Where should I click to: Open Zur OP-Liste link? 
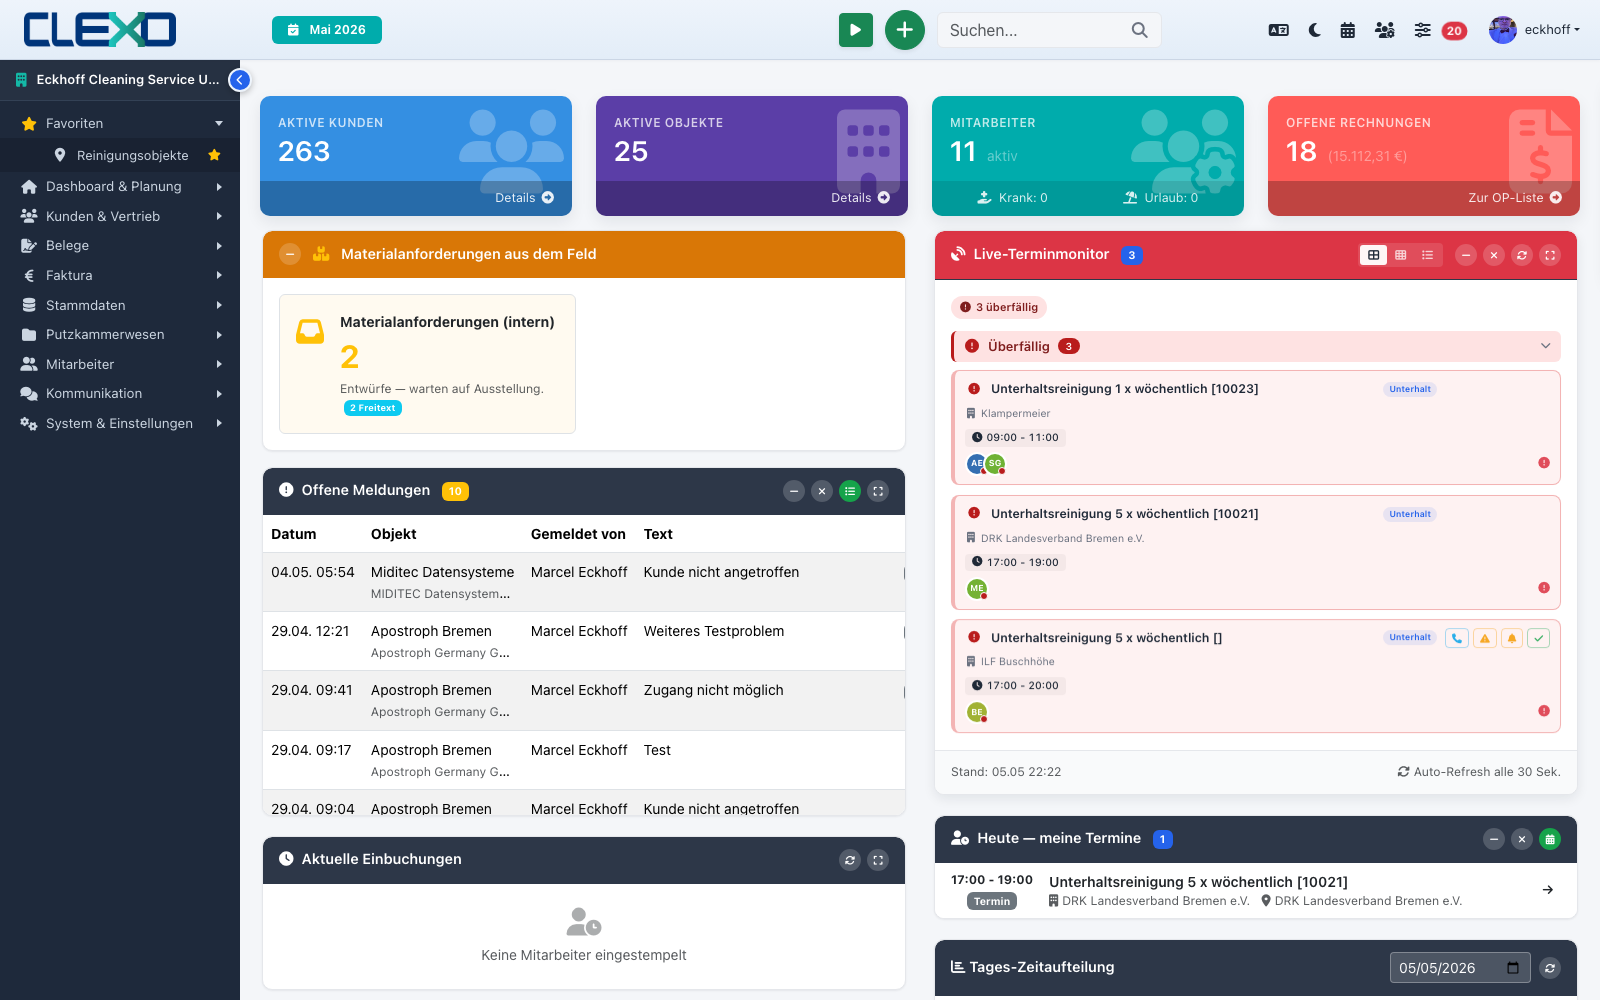pyautogui.click(x=1514, y=198)
